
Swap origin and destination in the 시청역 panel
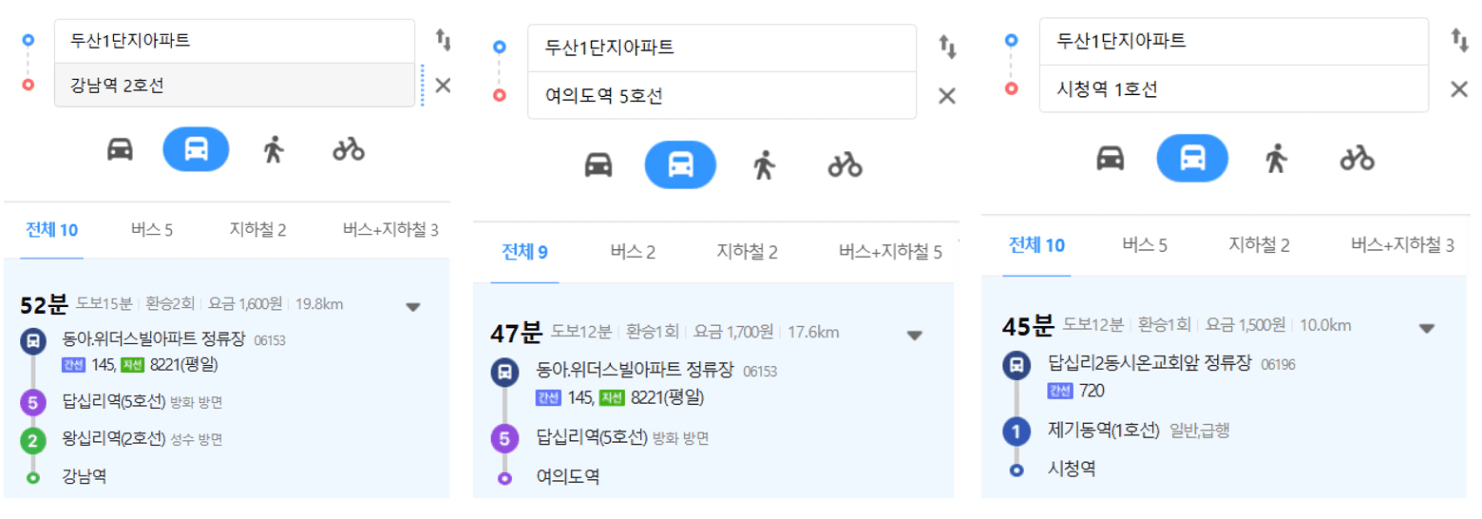pyautogui.click(x=1459, y=40)
